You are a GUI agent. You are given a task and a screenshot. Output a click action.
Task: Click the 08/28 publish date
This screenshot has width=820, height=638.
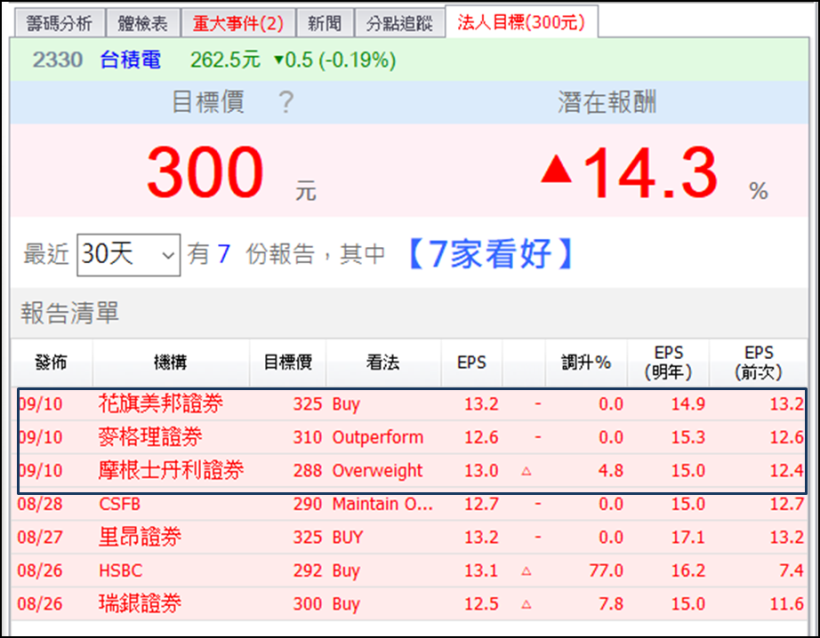coord(40,504)
